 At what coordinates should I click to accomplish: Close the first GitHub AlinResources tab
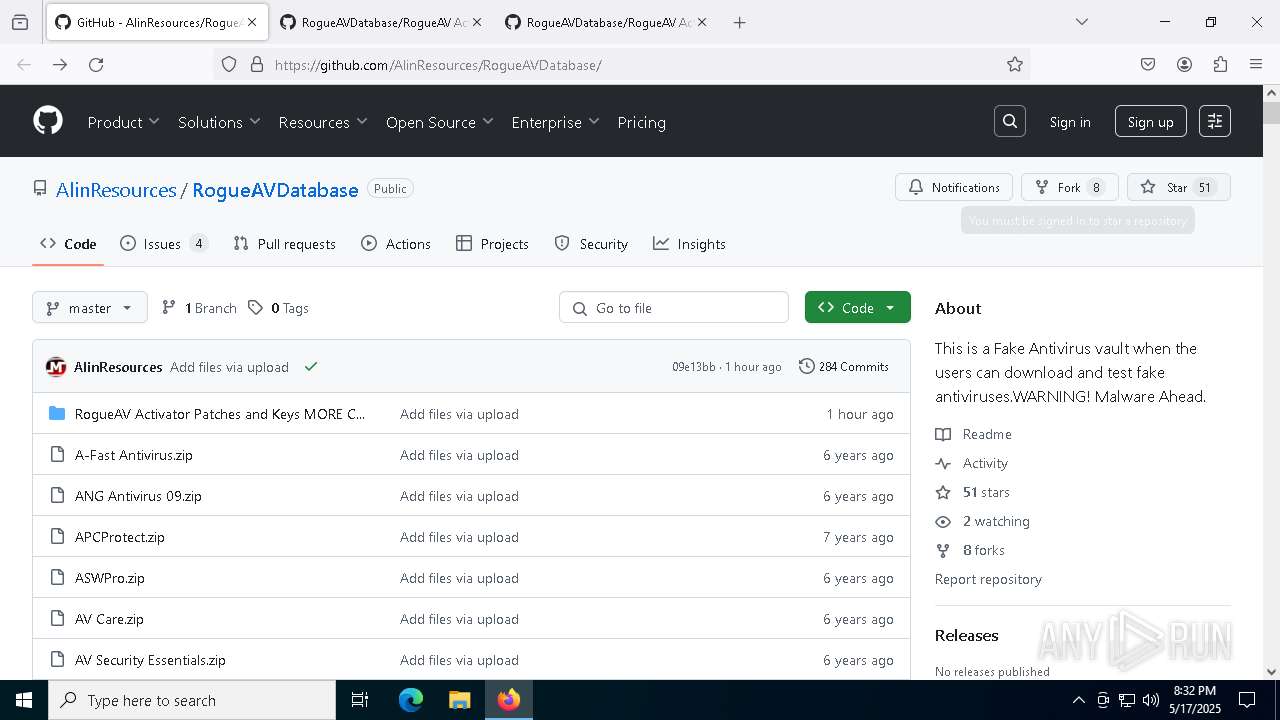252,22
